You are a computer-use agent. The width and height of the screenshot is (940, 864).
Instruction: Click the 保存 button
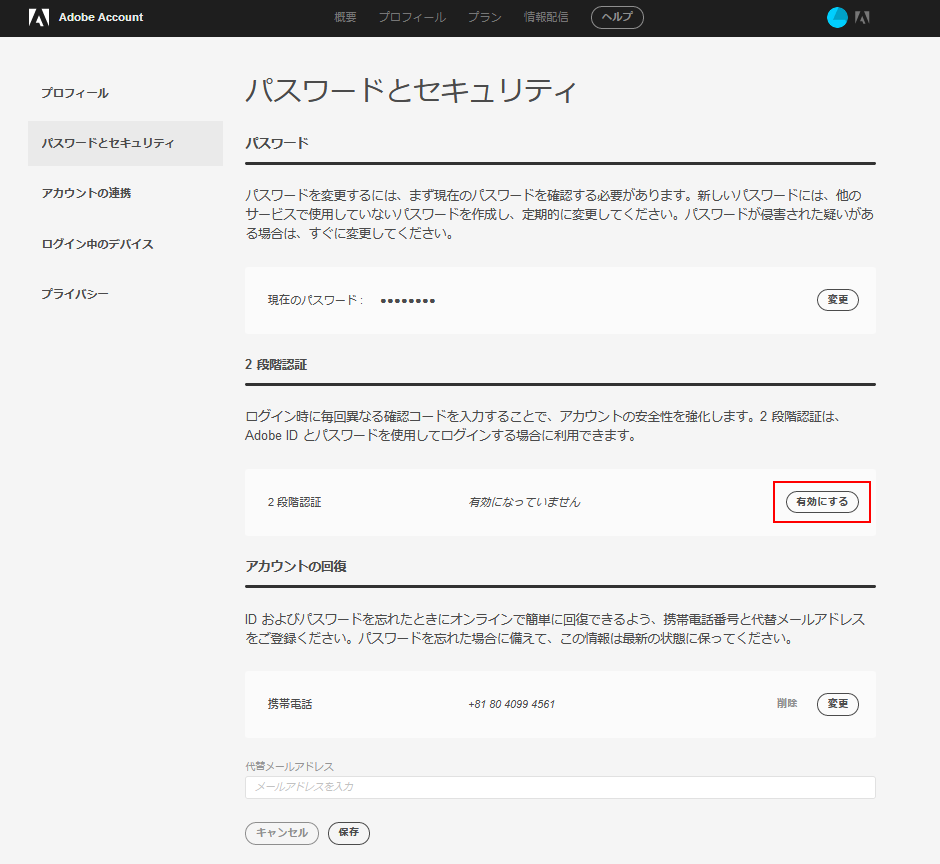(349, 833)
